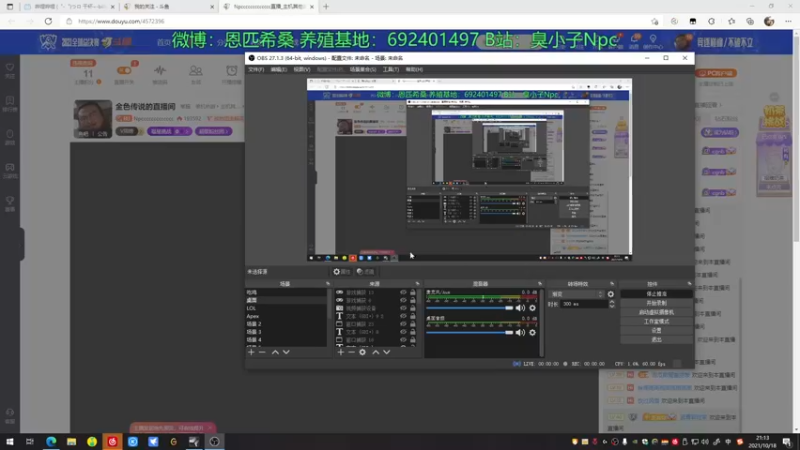800x450 pixels.
Task: Open Microsoft Edge from the taskbar
Action: coord(51,442)
